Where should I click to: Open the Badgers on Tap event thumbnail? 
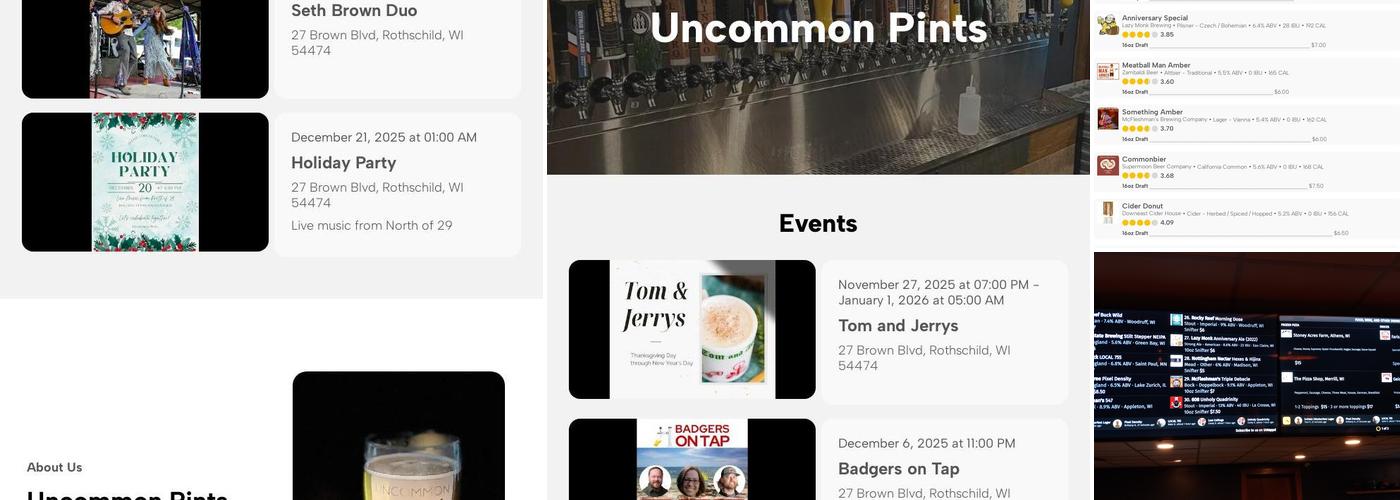tap(692, 459)
